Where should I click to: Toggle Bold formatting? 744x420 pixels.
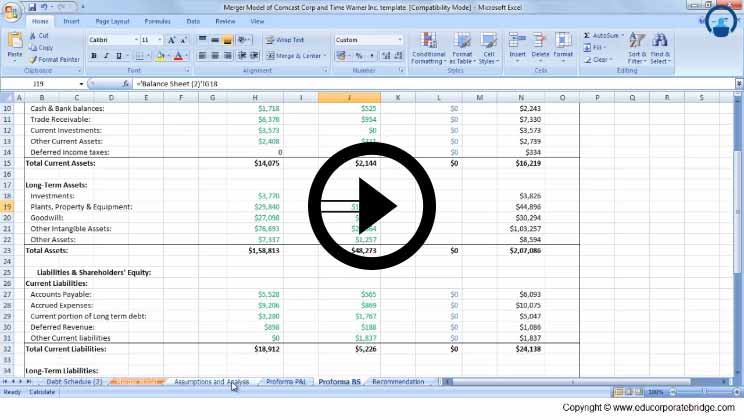point(93,56)
